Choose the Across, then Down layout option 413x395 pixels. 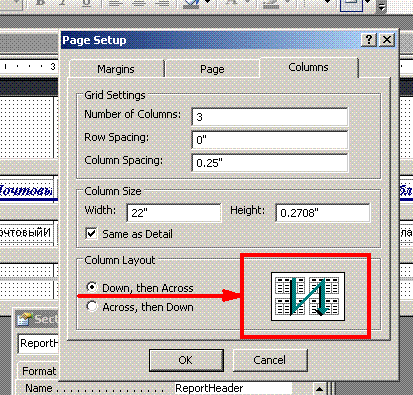click(x=92, y=306)
